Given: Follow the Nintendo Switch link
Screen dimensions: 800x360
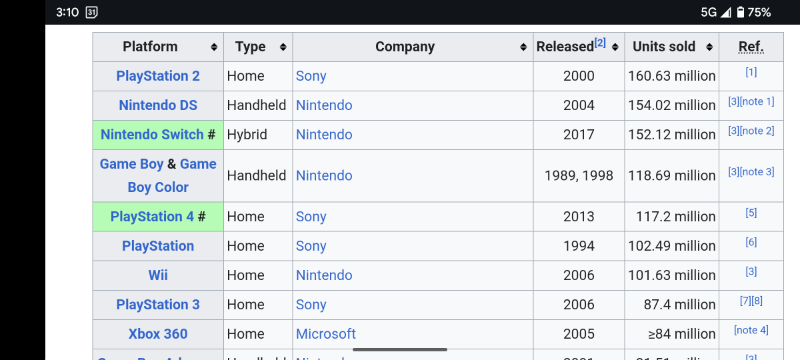Looking at the screenshot, I should 152,135.
